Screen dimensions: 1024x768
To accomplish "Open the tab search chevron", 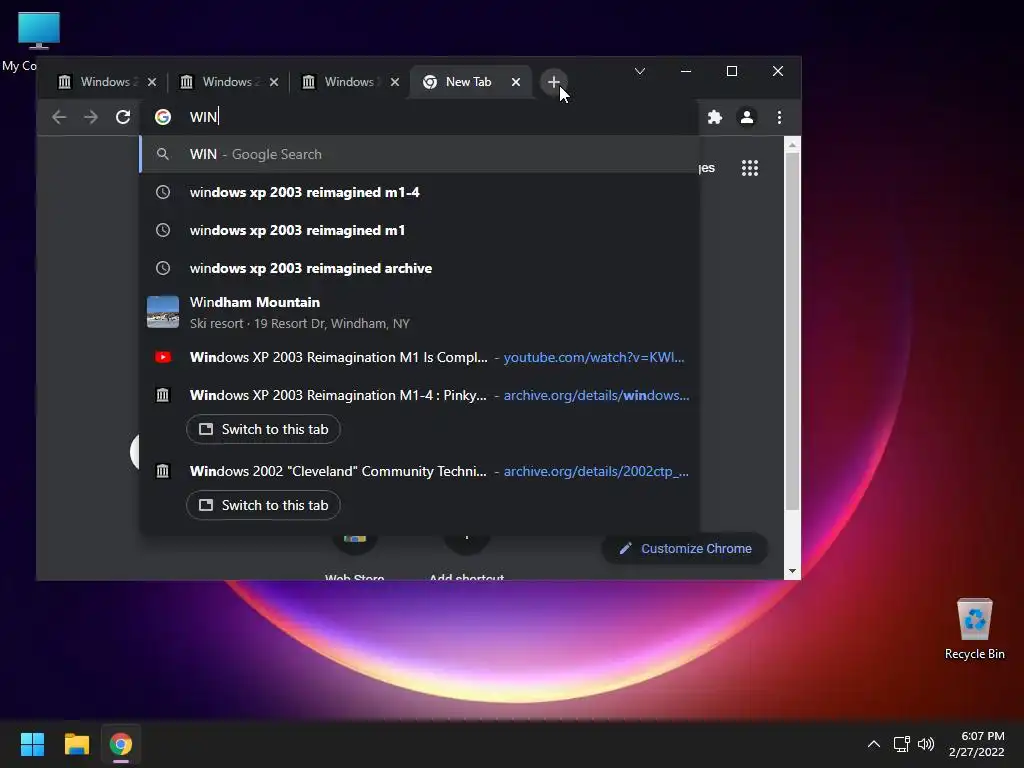I will [640, 71].
